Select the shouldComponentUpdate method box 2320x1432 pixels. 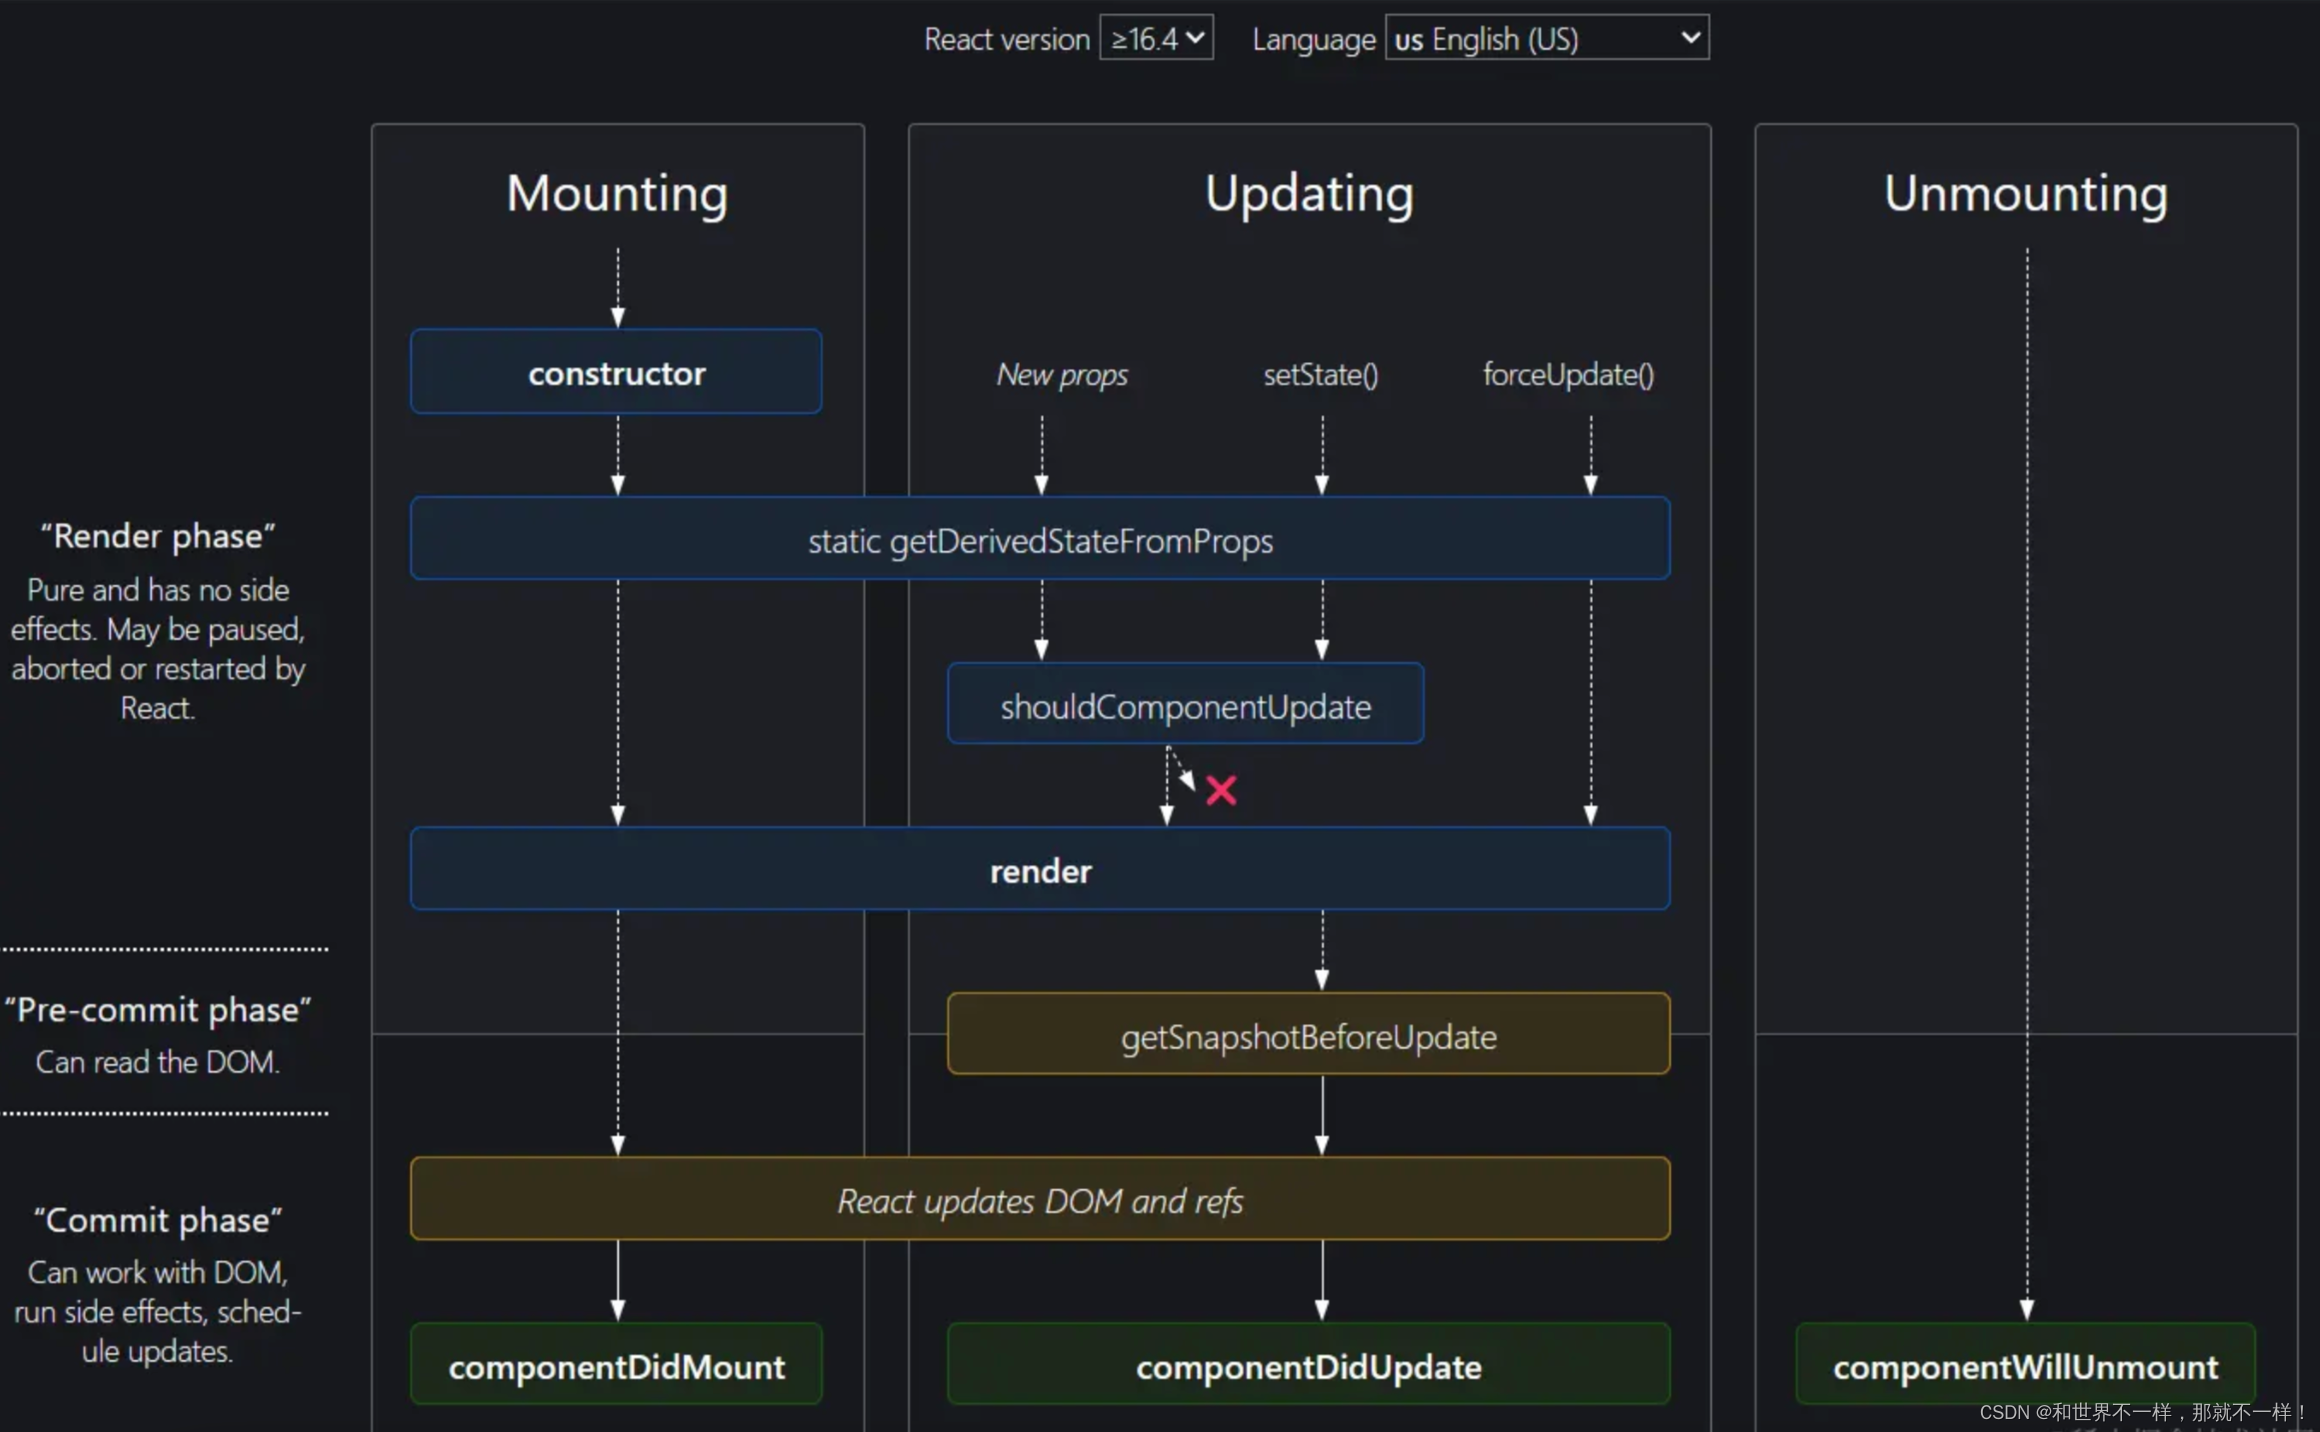click(x=1186, y=705)
